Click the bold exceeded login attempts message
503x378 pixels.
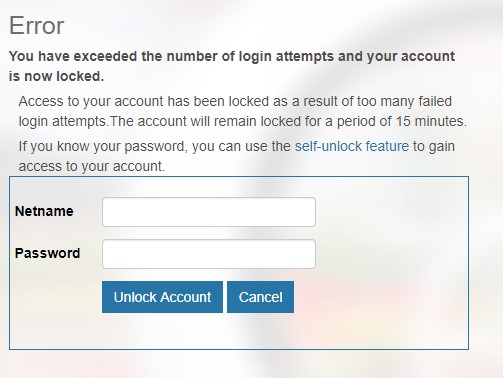pyautogui.click(x=232, y=66)
